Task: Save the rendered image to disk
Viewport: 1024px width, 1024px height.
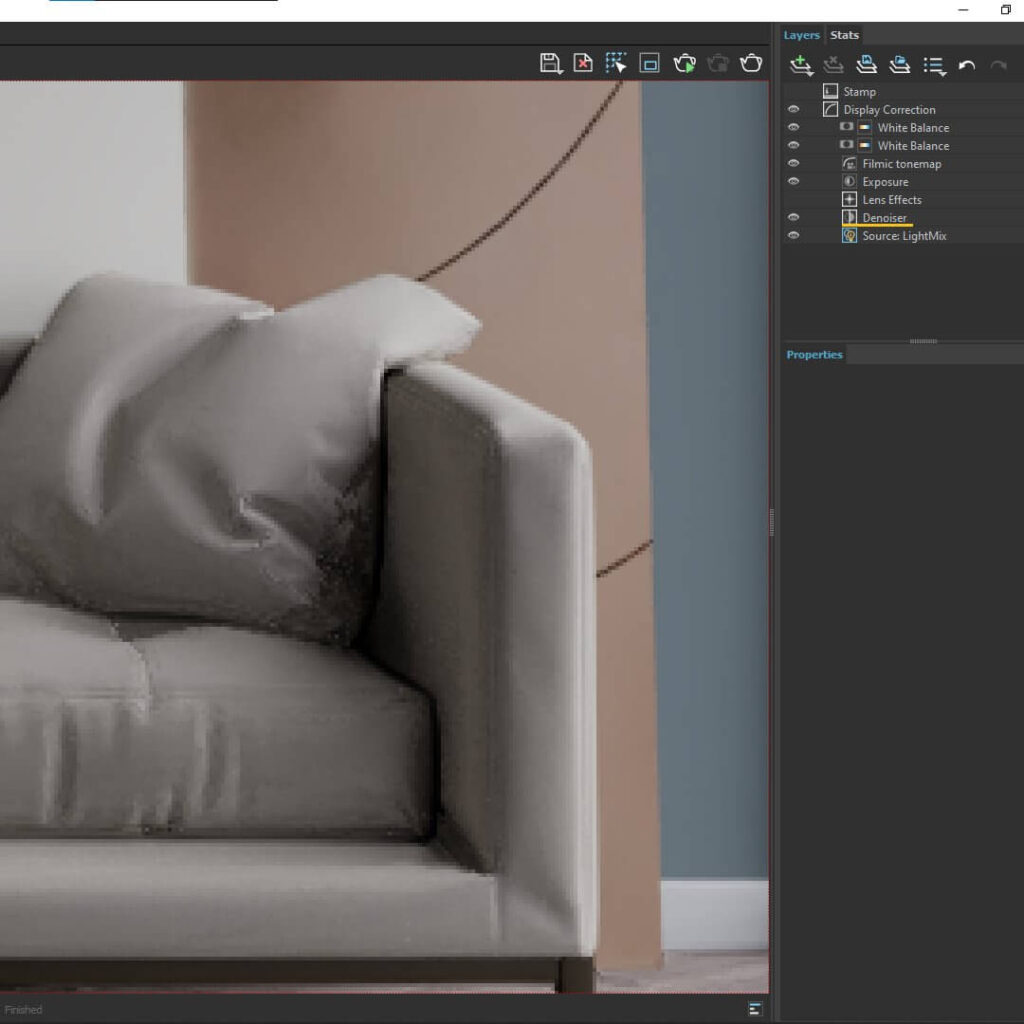Action: [x=549, y=62]
